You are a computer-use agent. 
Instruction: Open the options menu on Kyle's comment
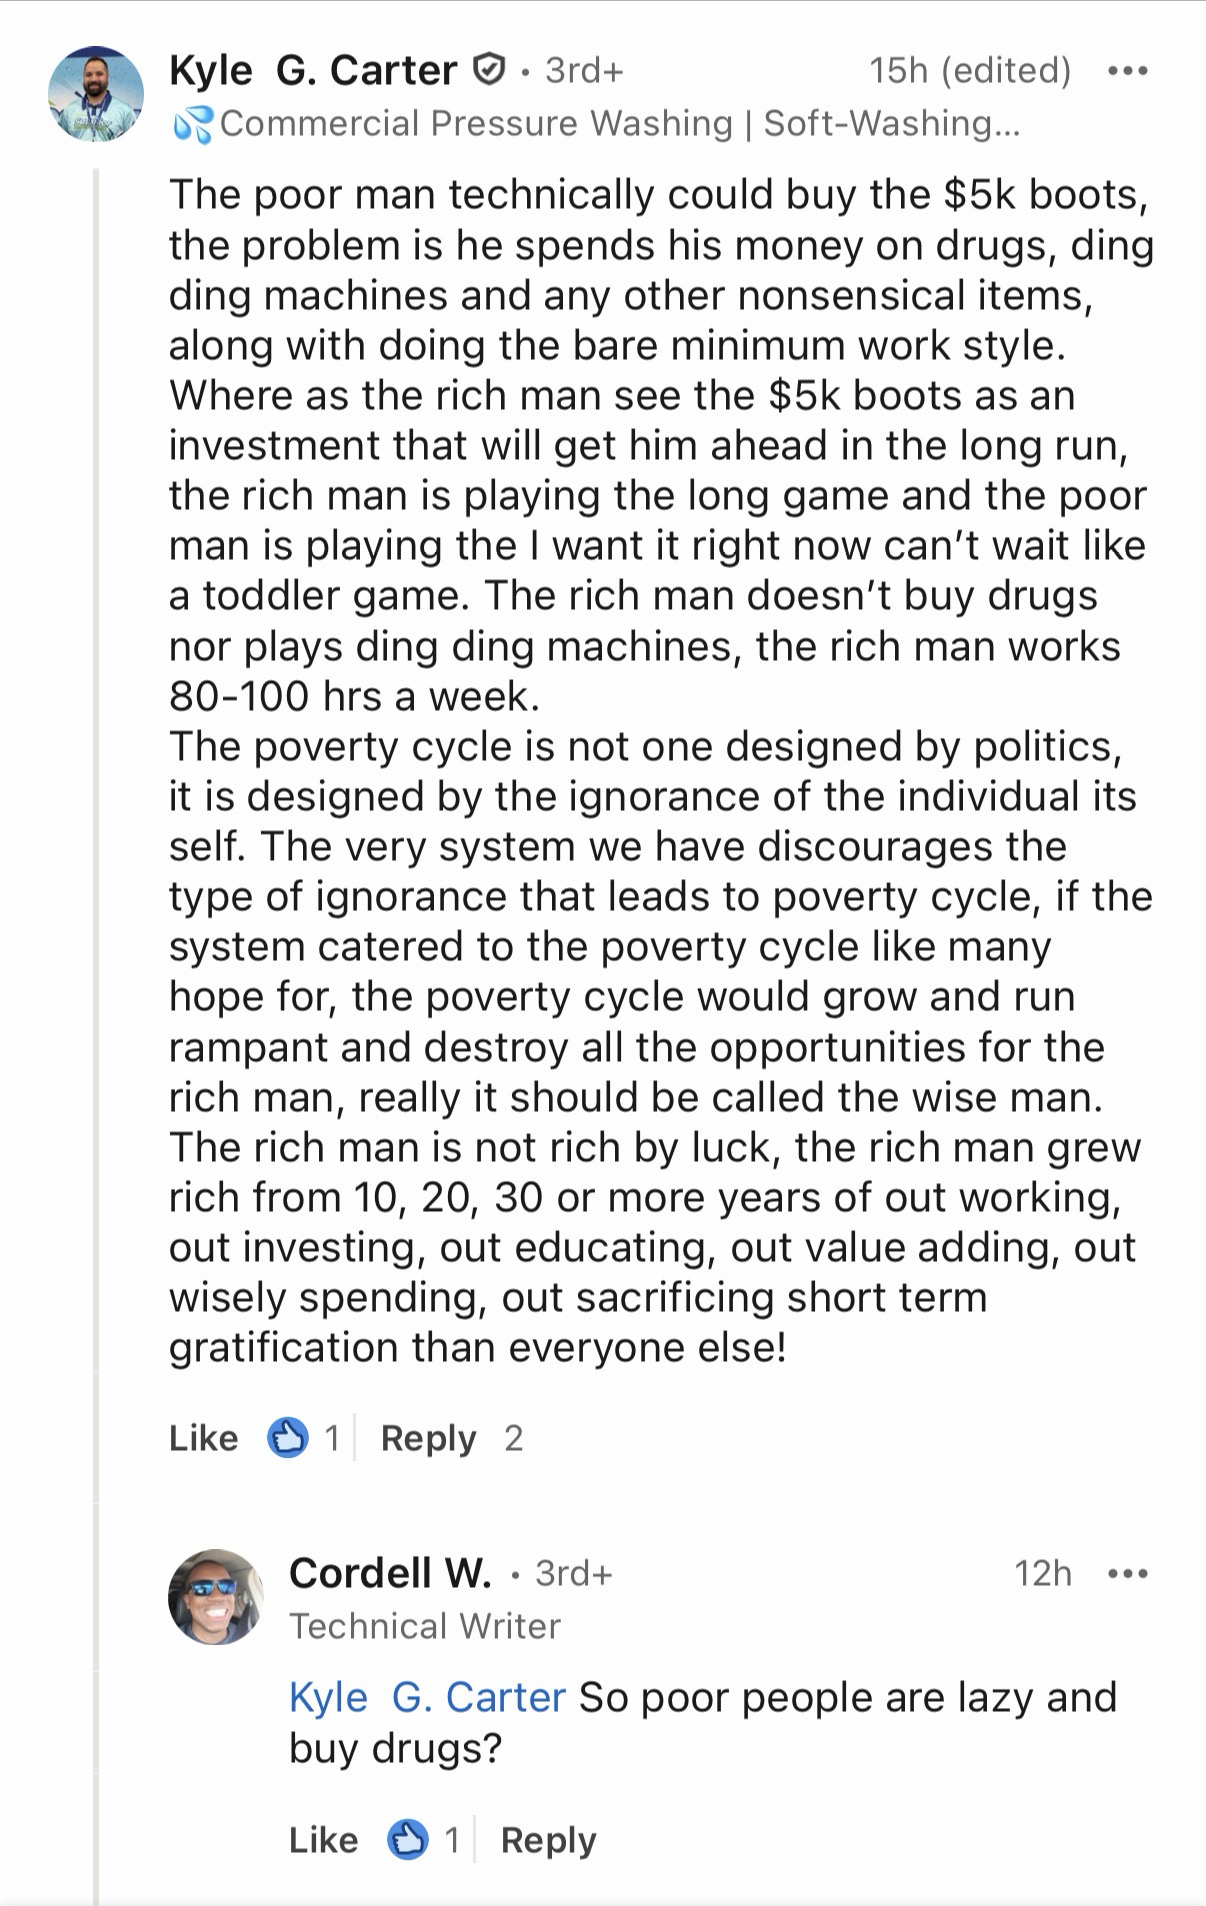coord(1128,71)
